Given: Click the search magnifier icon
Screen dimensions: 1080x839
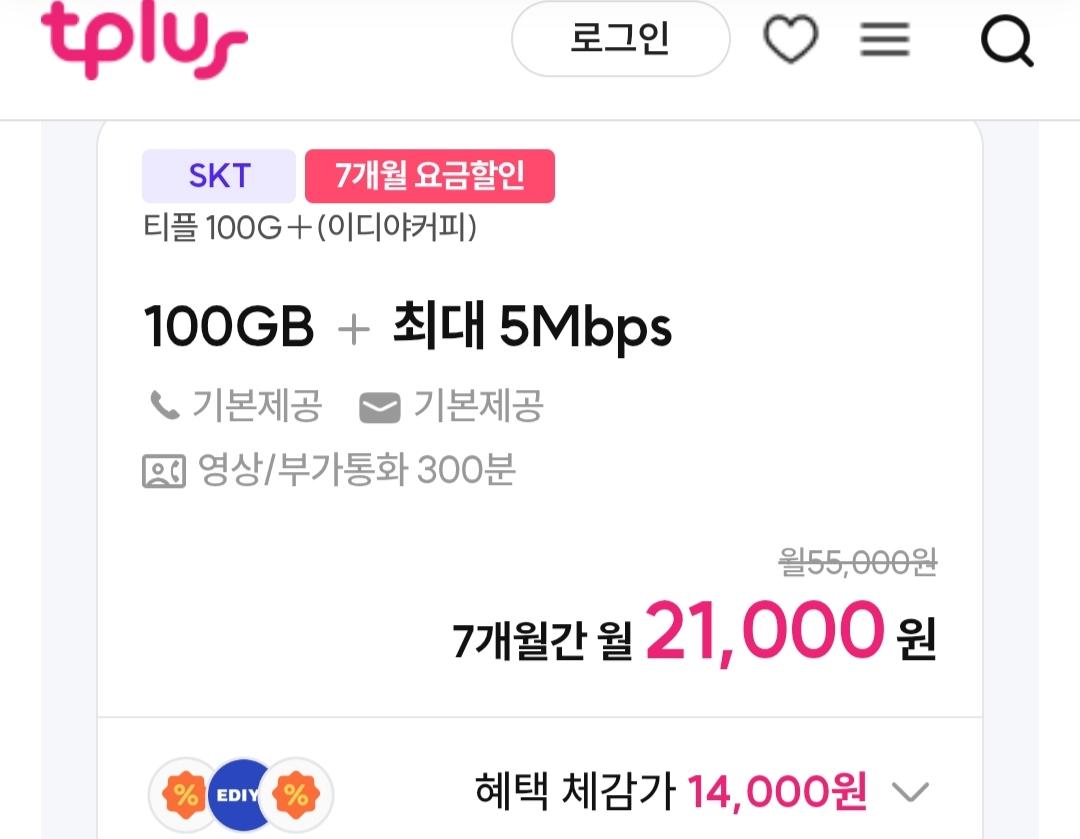Looking at the screenshot, I should (1006, 41).
